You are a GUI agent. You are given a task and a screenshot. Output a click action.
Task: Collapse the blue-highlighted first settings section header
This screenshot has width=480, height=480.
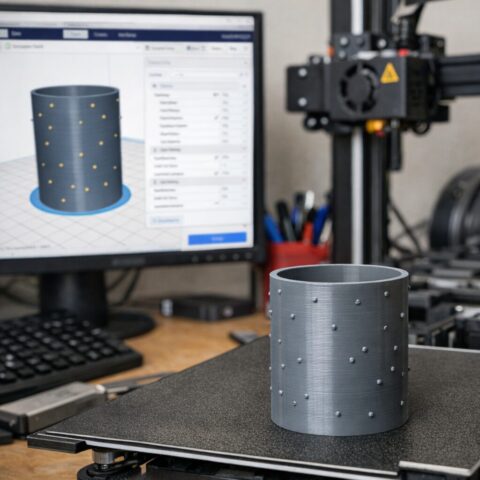coord(199,86)
